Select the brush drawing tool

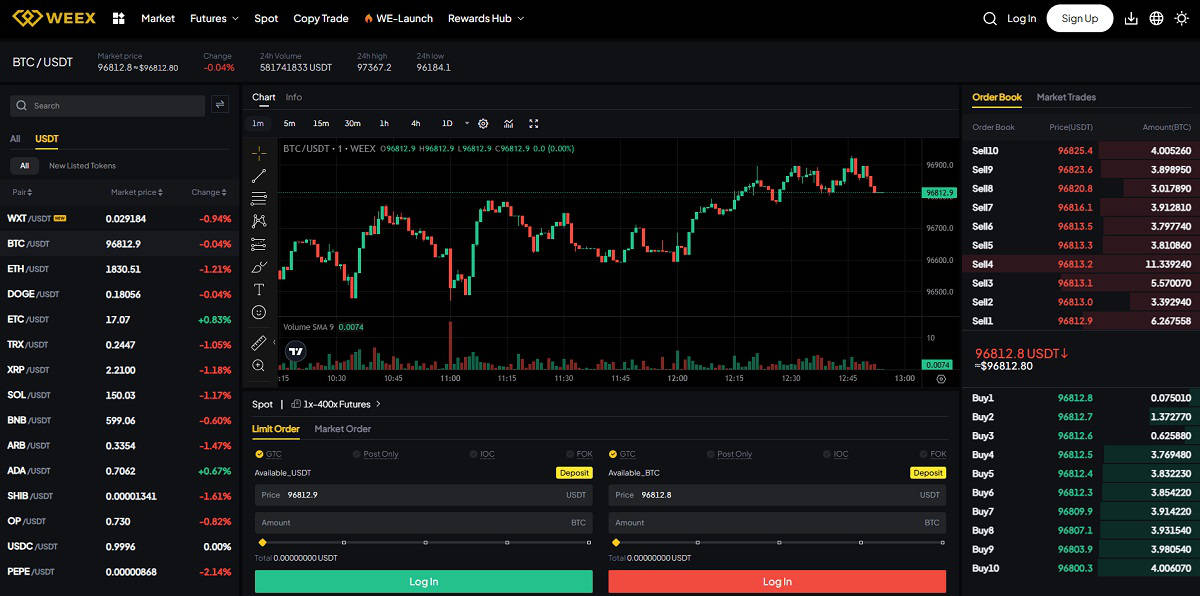point(259,267)
